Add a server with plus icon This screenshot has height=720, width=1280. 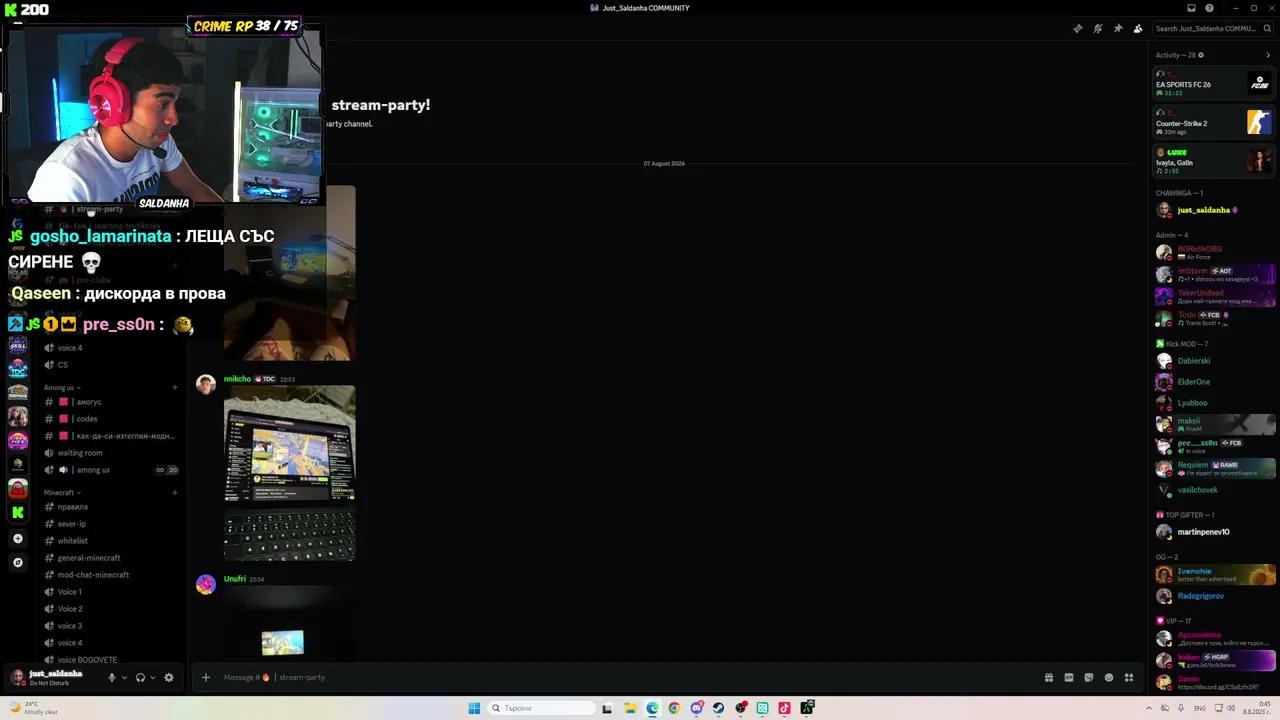point(17,538)
